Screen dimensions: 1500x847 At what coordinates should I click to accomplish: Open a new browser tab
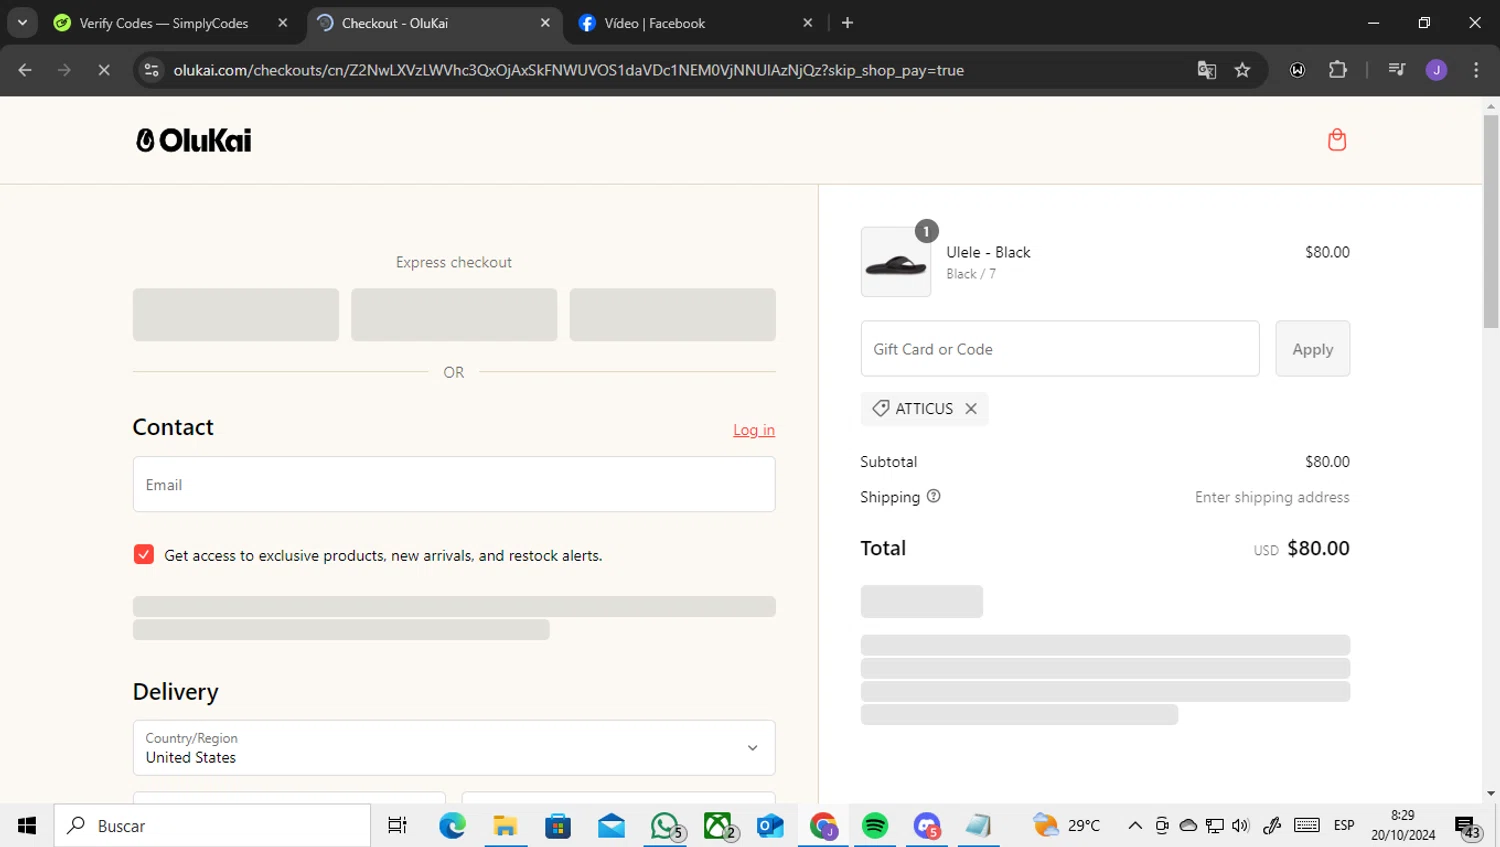(847, 23)
